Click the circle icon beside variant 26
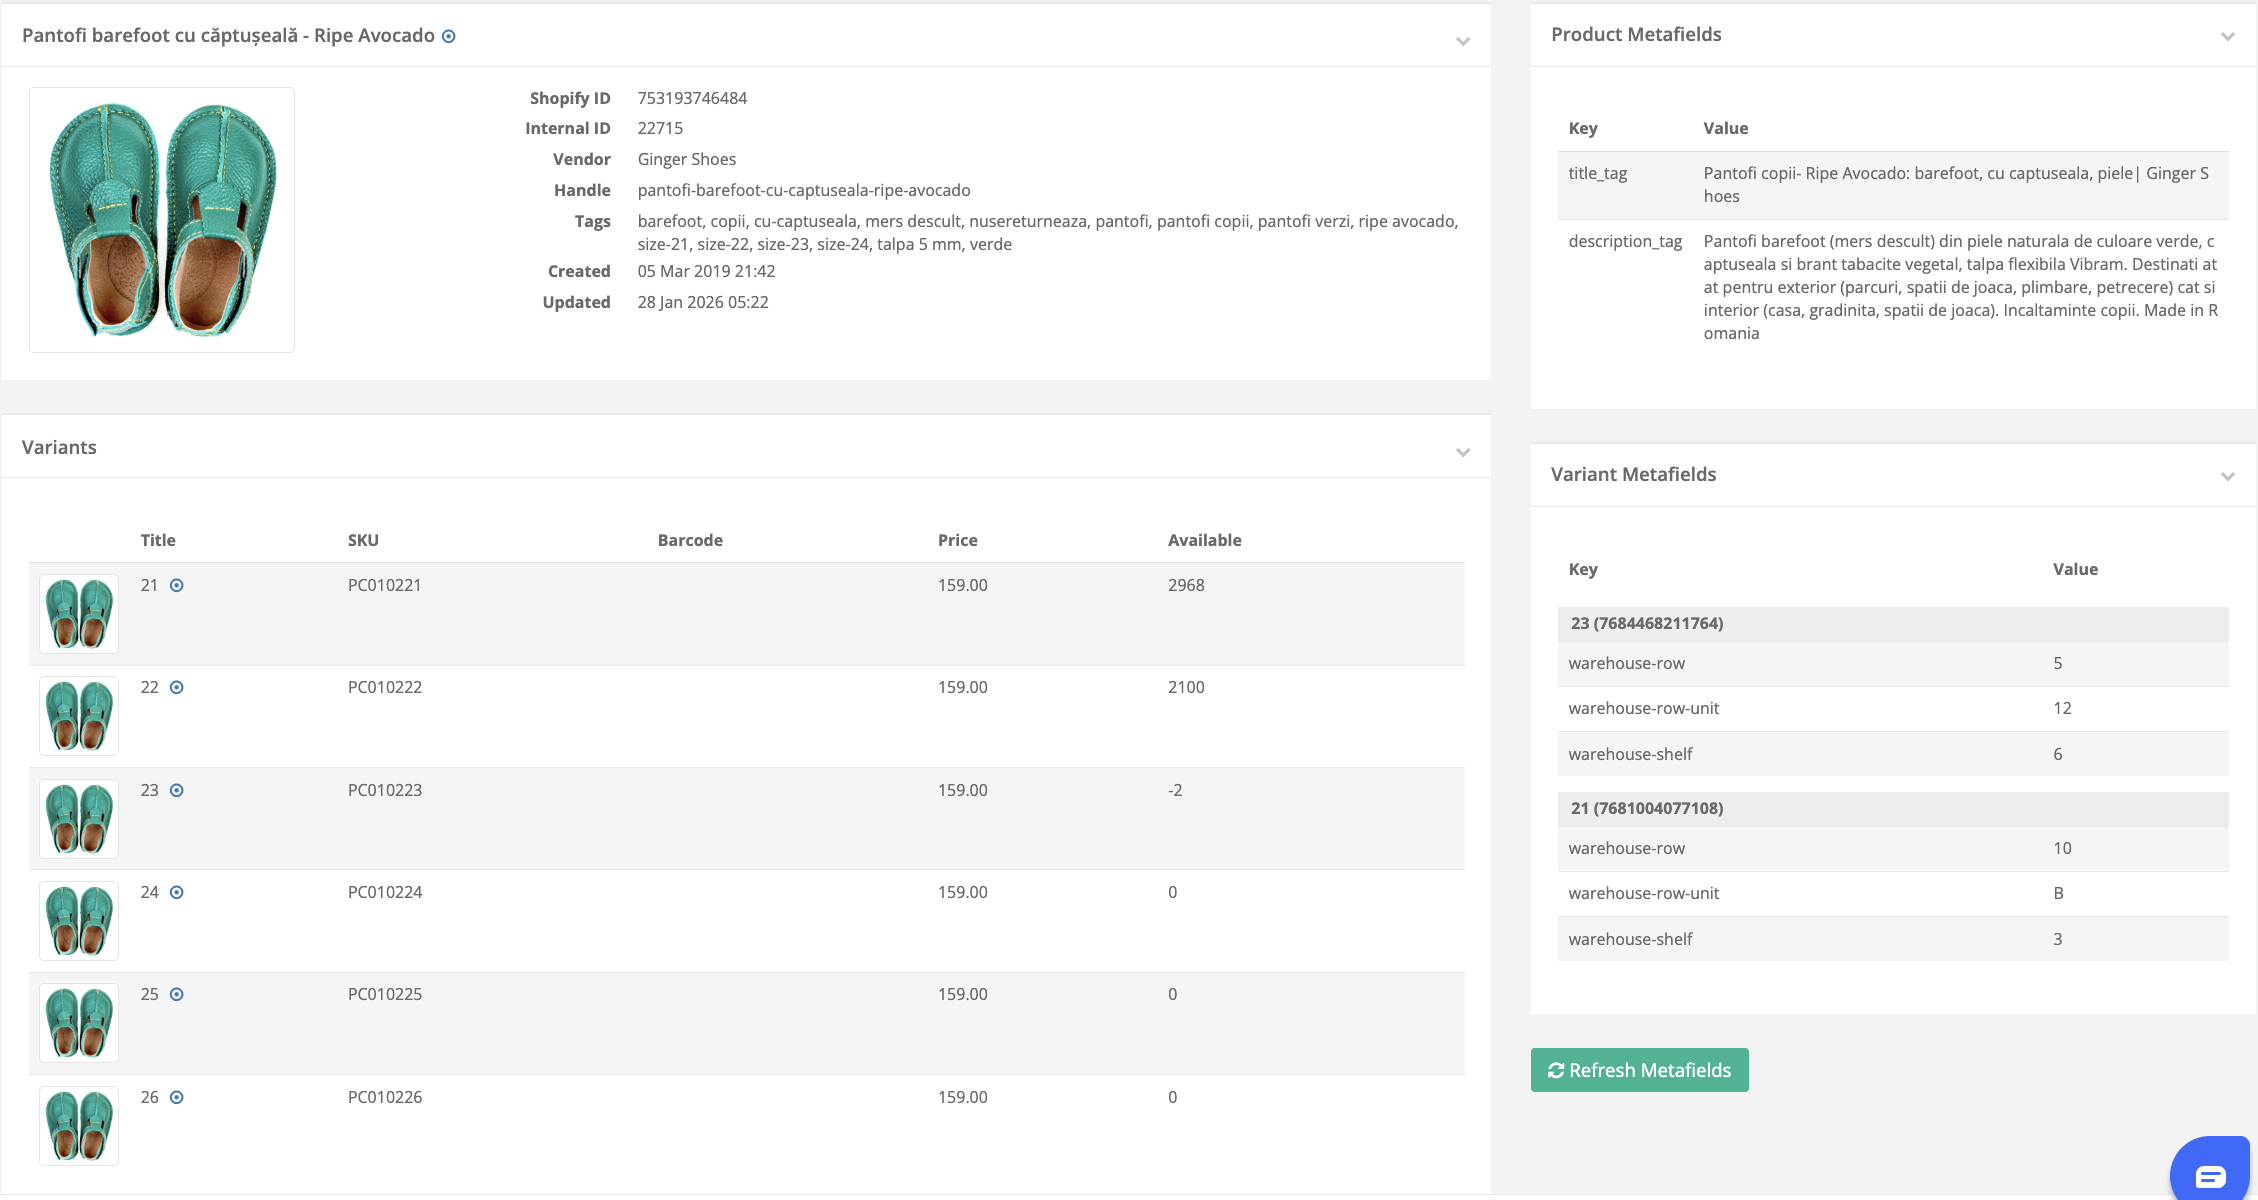2258x1200 pixels. pyautogui.click(x=177, y=1098)
